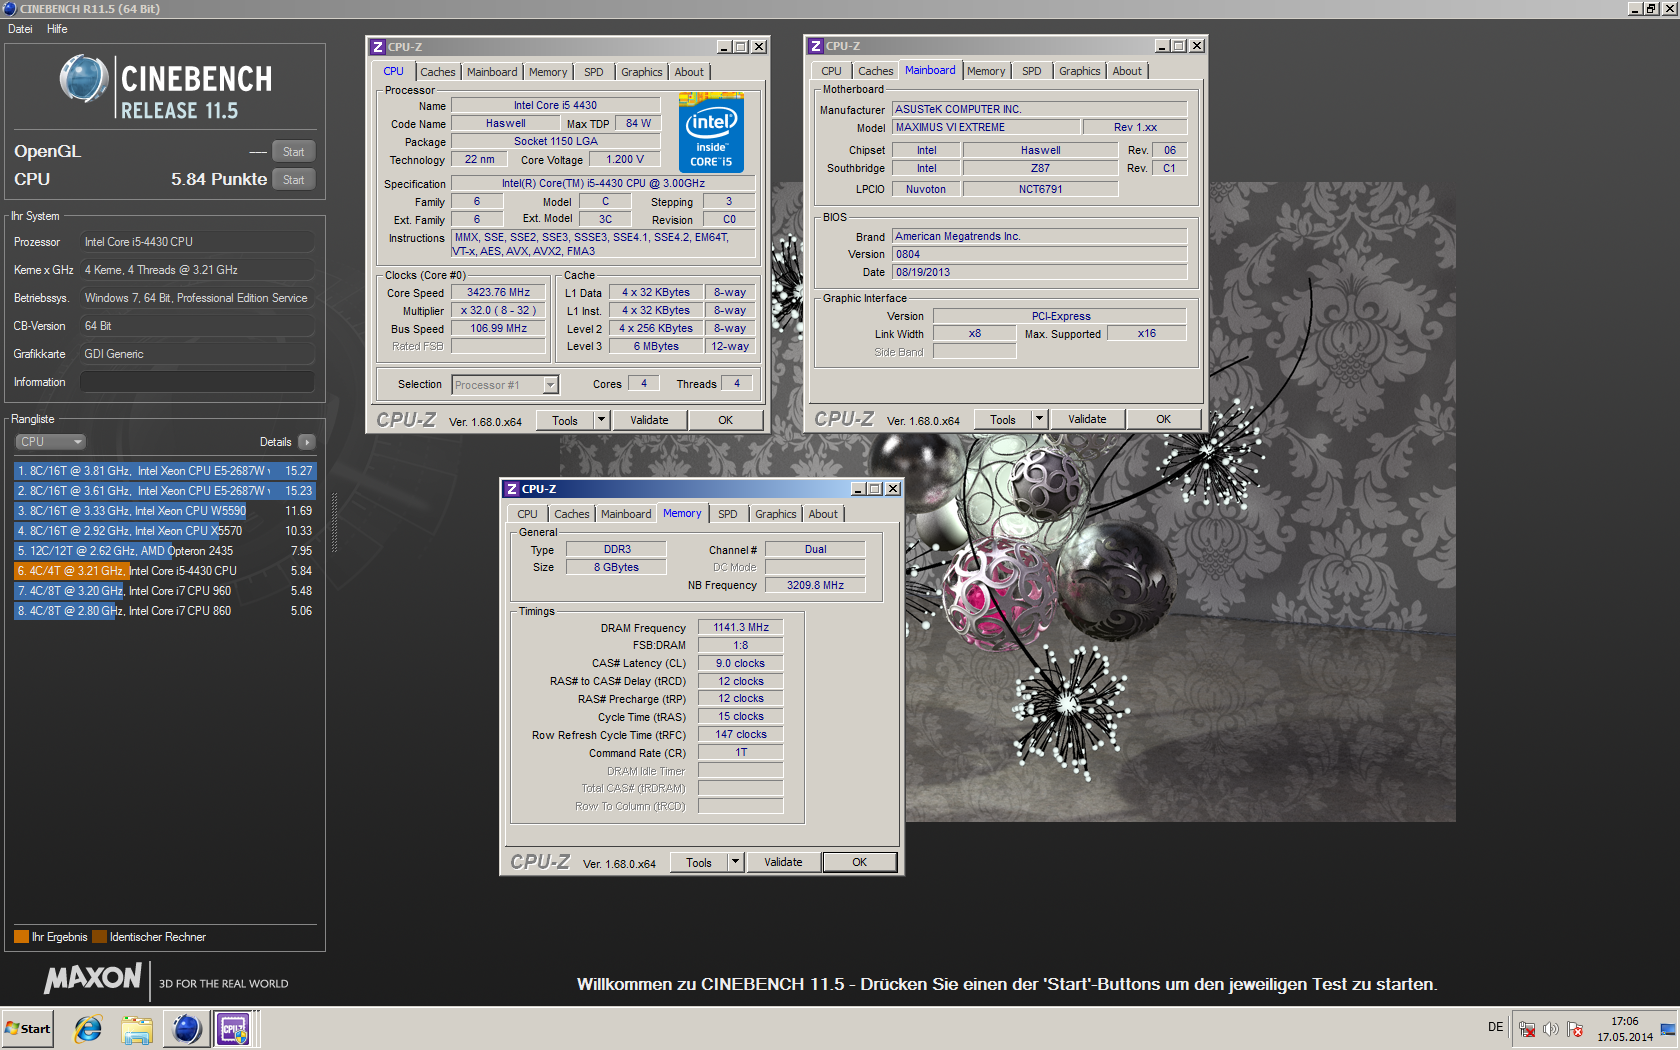The image size is (1680, 1050).
Task: Click OK in Memory CPU-Z window
Action: point(860,862)
